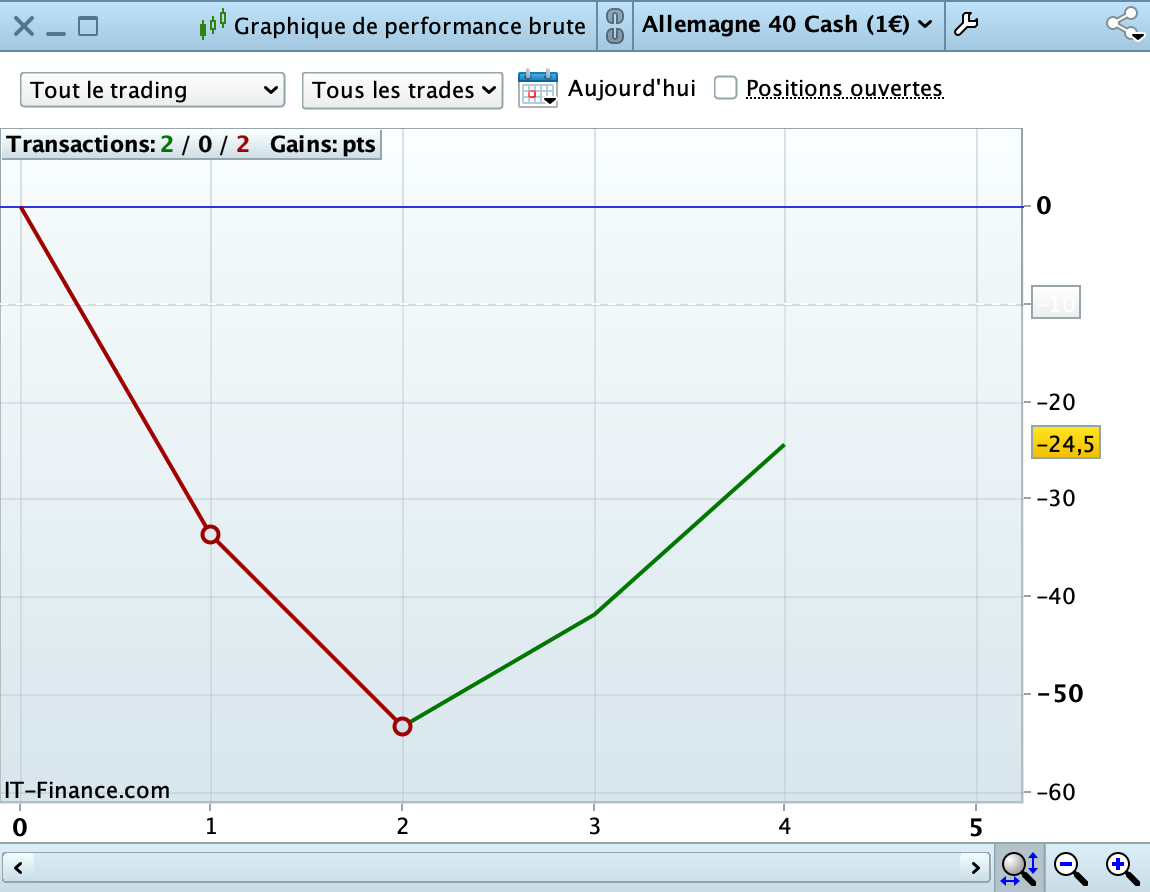Click the -50 axis label
The width and height of the screenshot is (1150, 892).
point(1060,694)
